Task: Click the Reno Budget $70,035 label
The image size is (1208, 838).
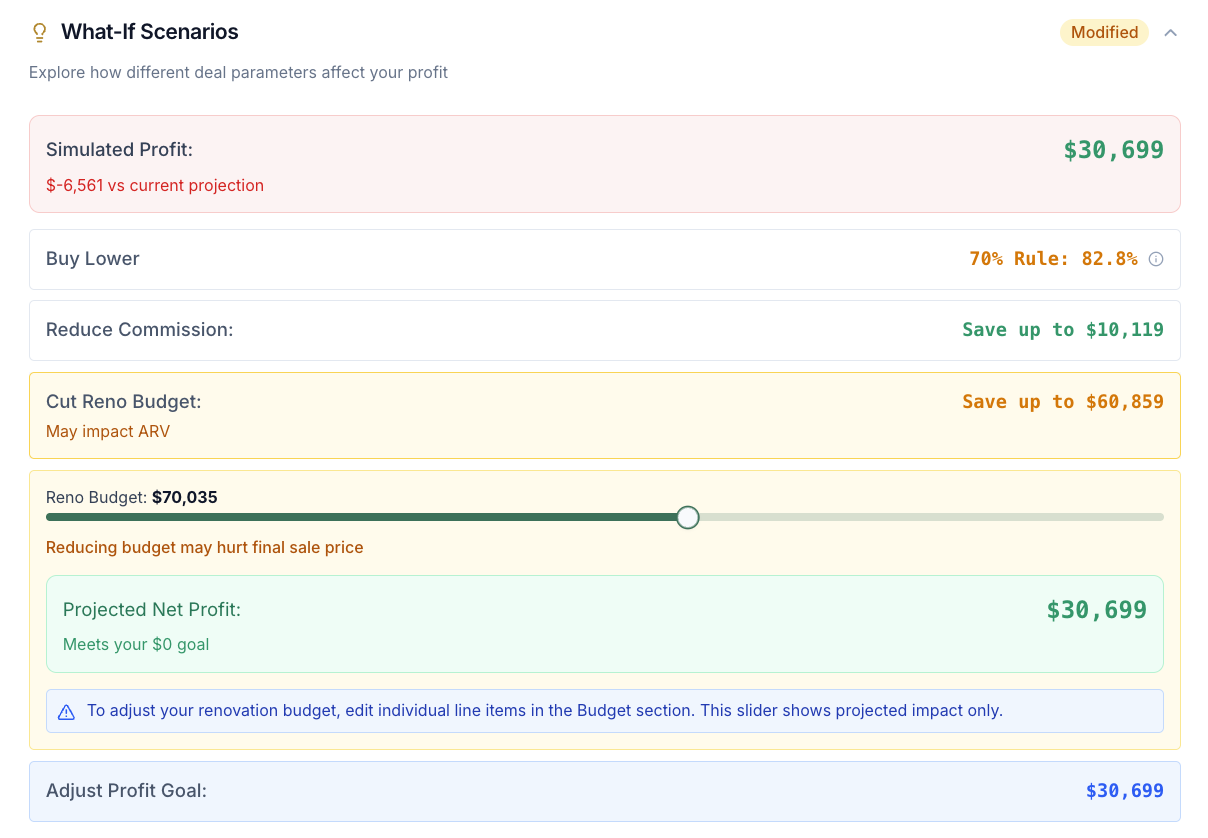Action: tap(132, 497)
